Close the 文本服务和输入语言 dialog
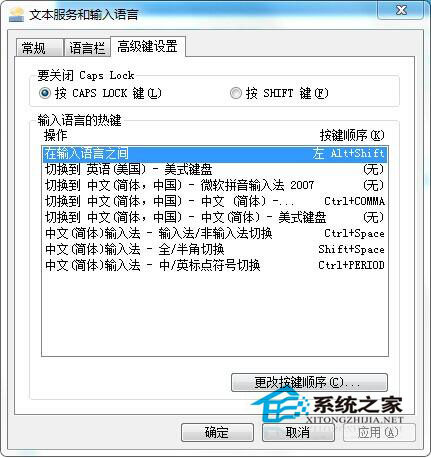This screenshot has width=431, height=458. [x=401, y=9]
